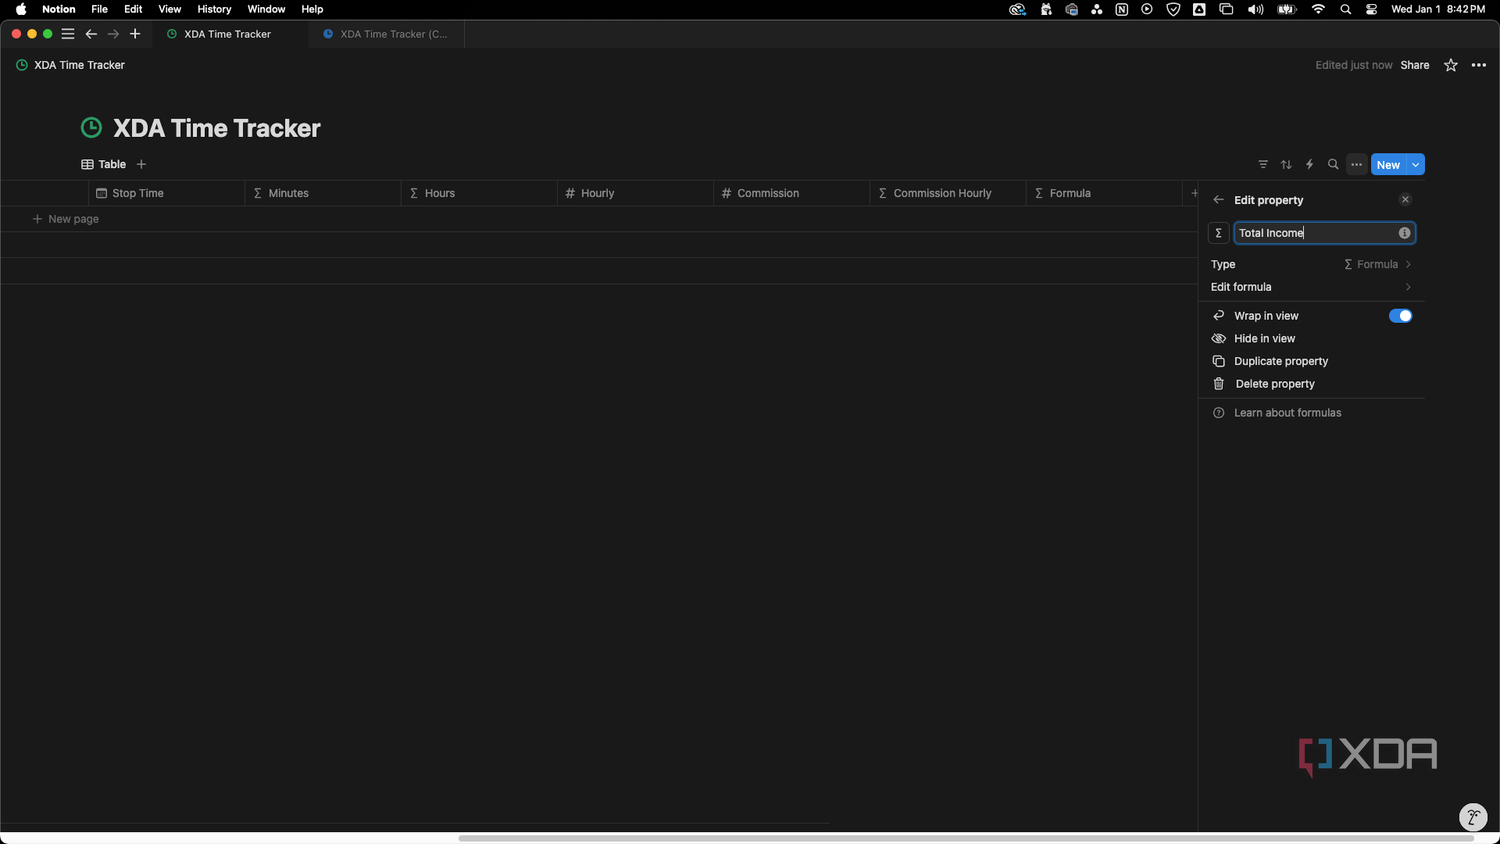Open a new tab with the plus icon
This screenshot has height=844, width=1500.
click(x=135, y=34)
